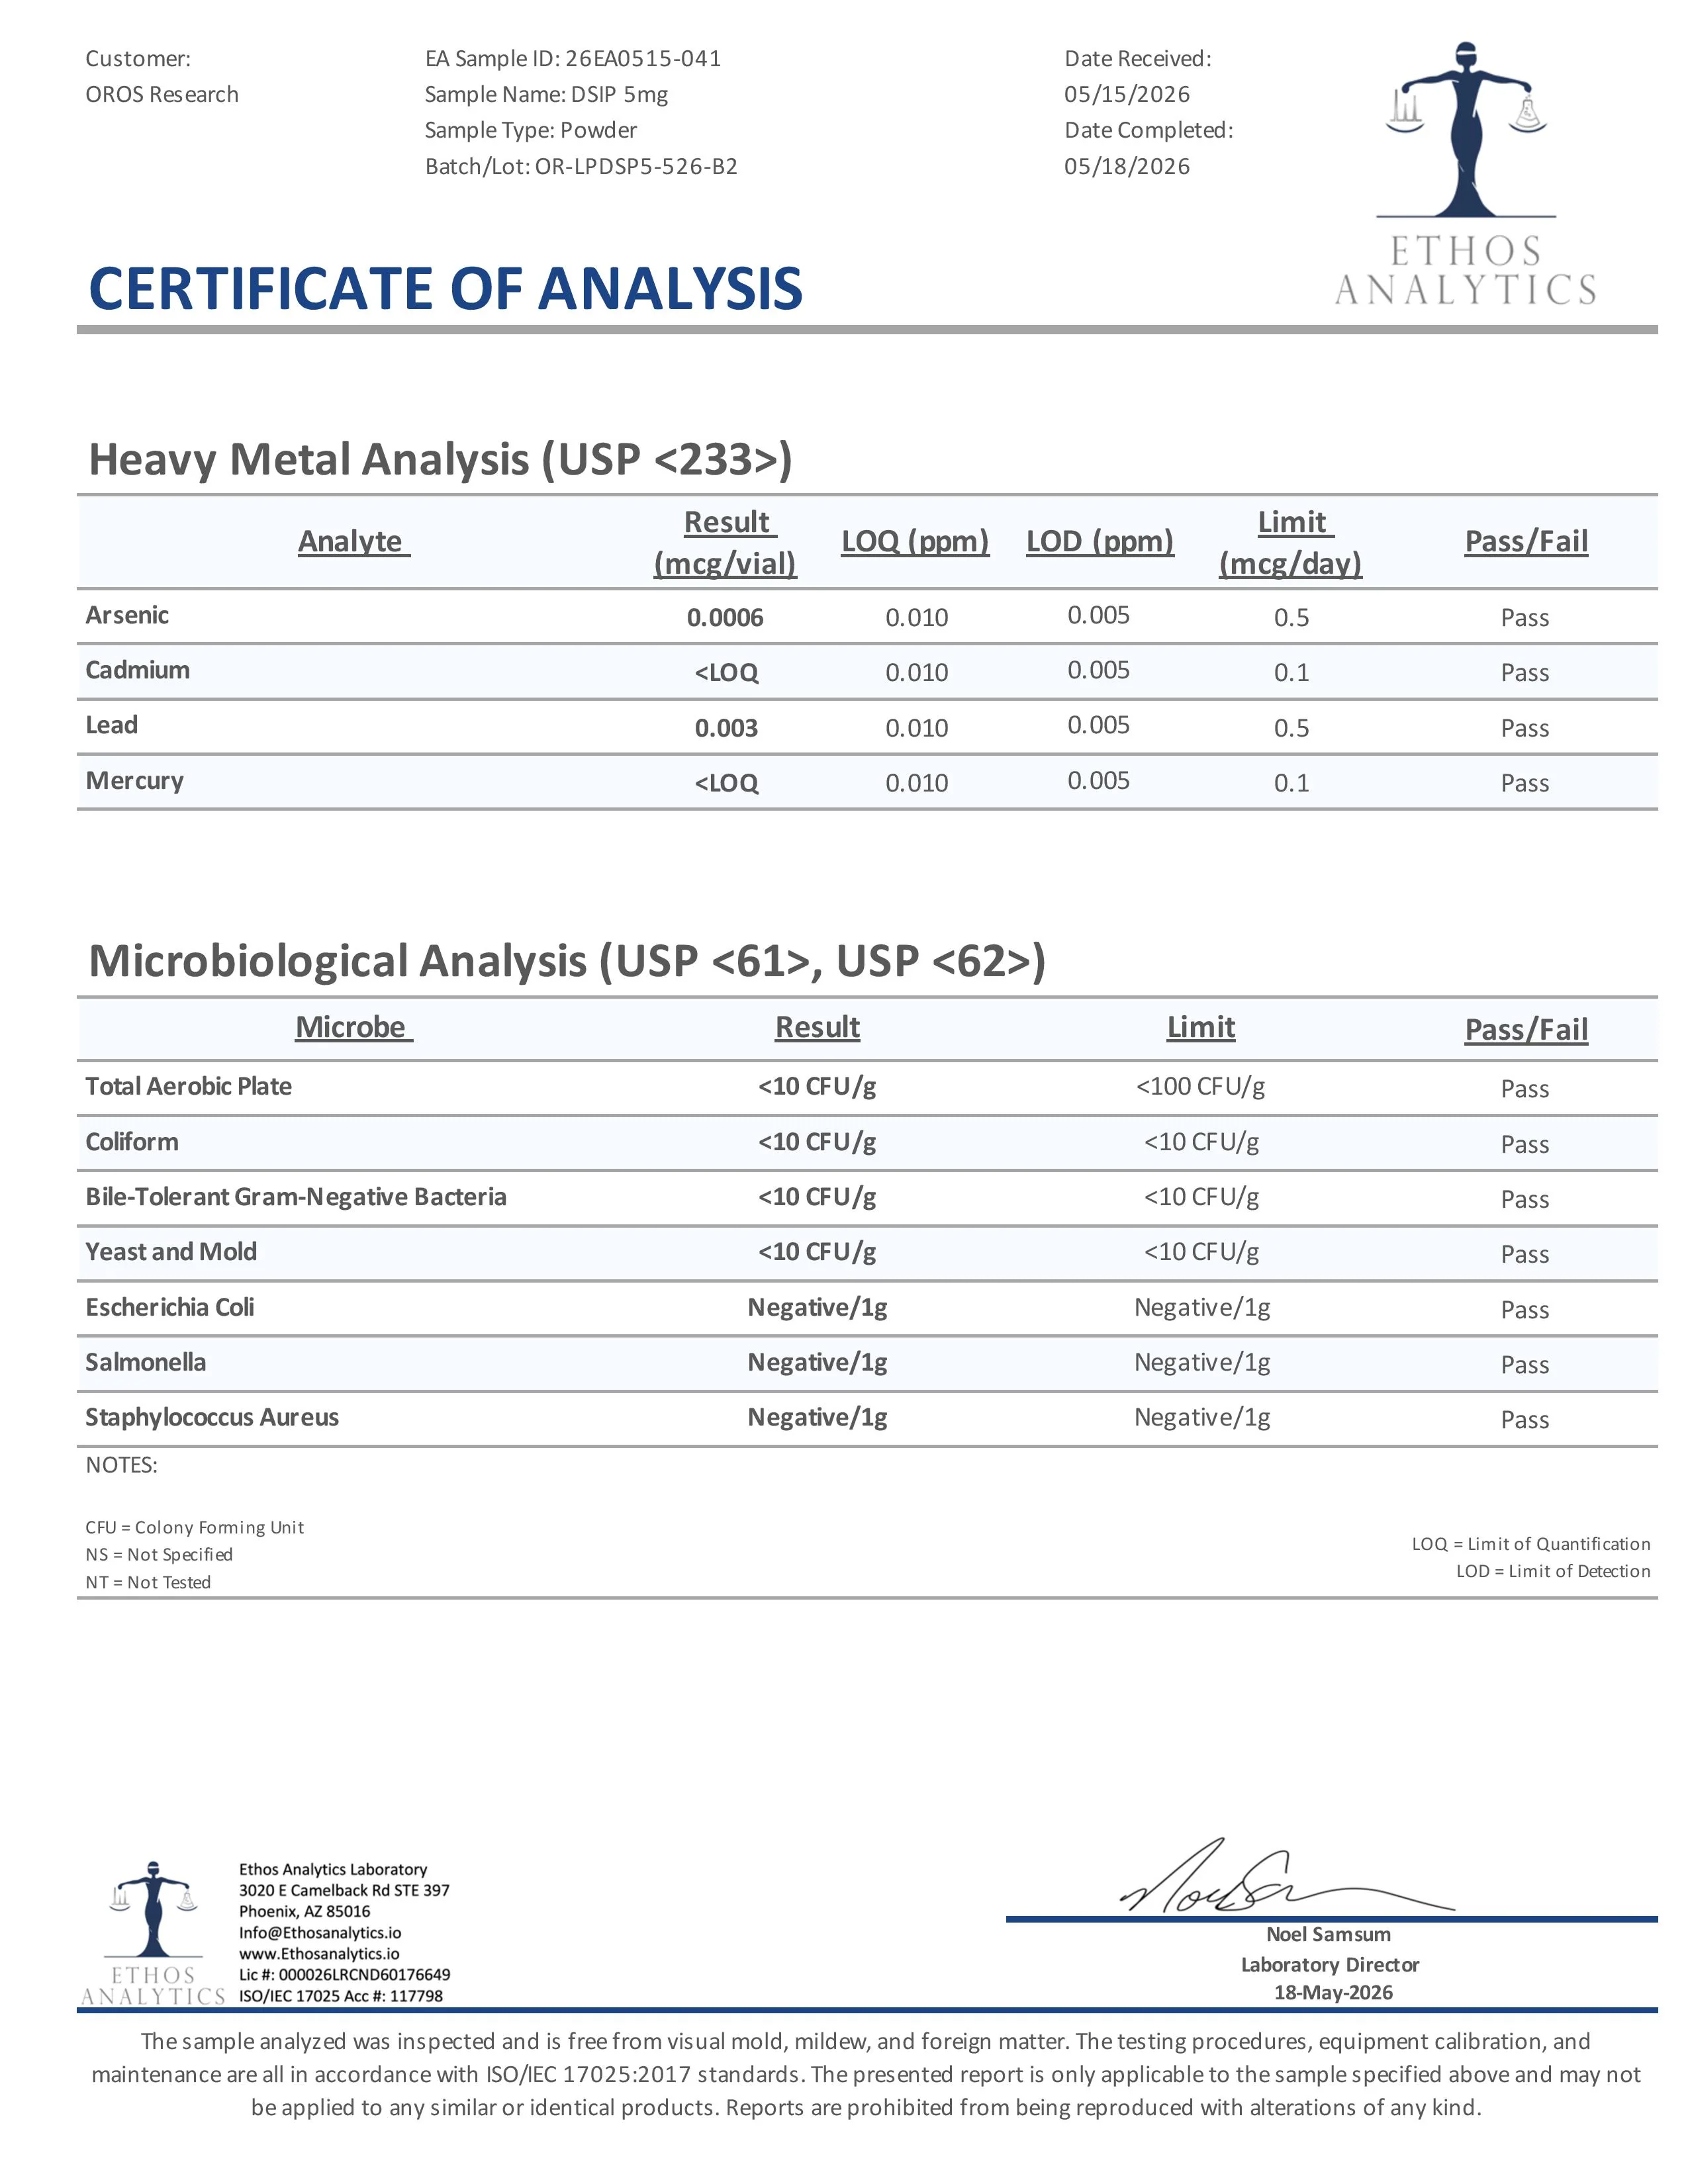This screenshot has width=1688, height=2184.
Task: Click the Yeast and Mold row label
Action: [x=171, y=1252]
